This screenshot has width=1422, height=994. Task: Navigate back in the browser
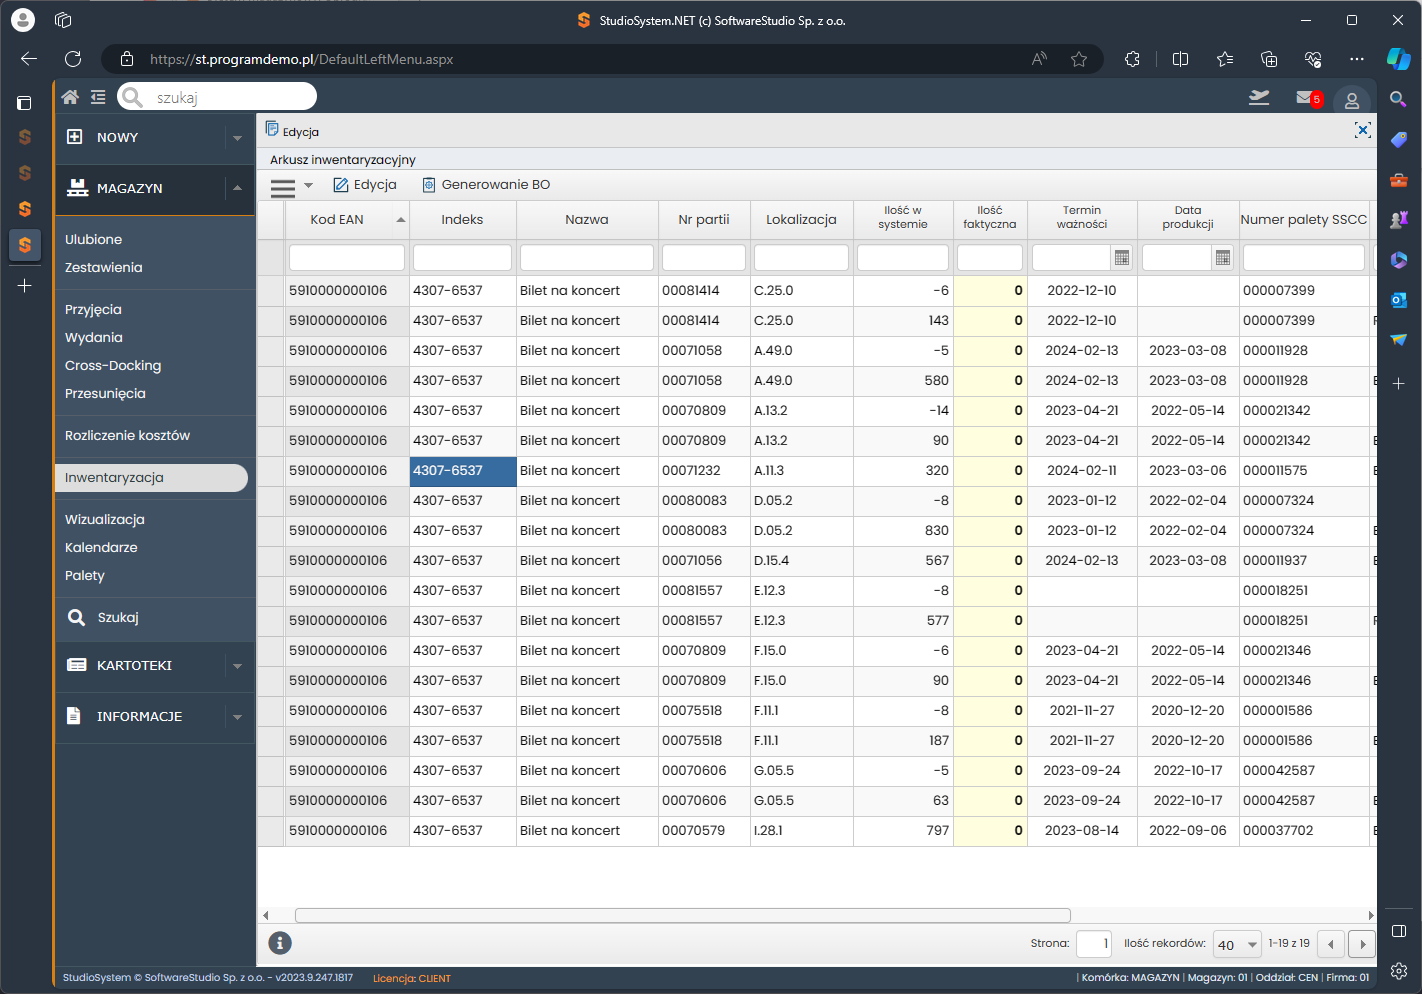29,59
